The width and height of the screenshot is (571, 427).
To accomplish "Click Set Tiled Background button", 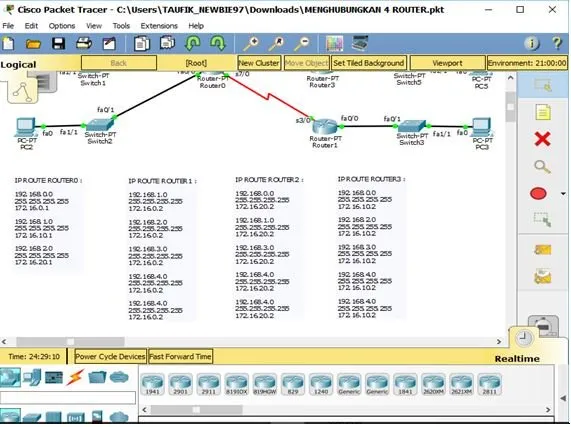I will (x=369, y=63).
